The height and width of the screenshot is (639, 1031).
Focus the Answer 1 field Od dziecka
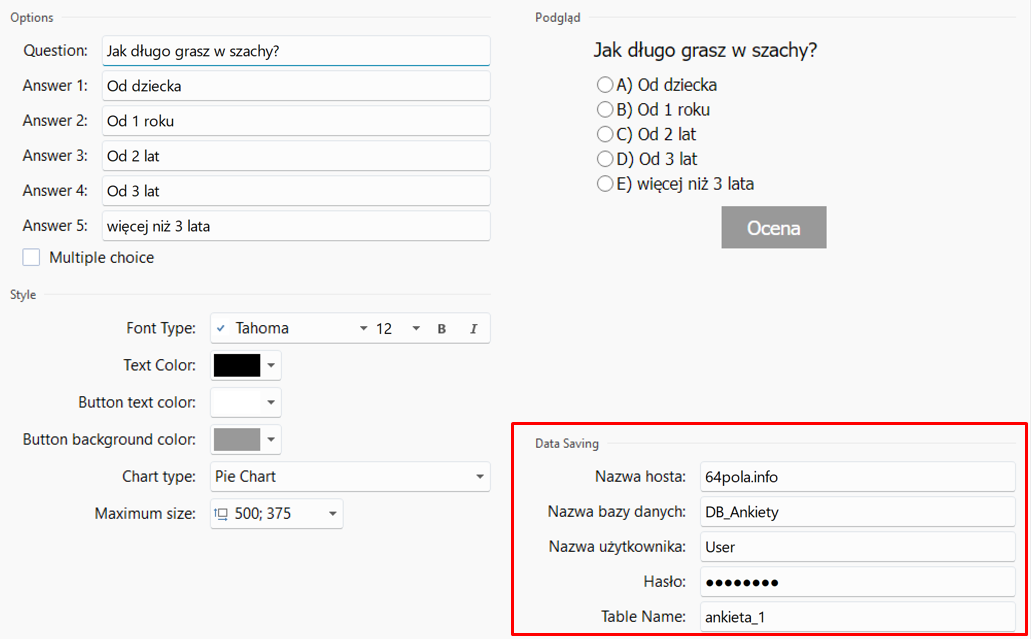296,85
